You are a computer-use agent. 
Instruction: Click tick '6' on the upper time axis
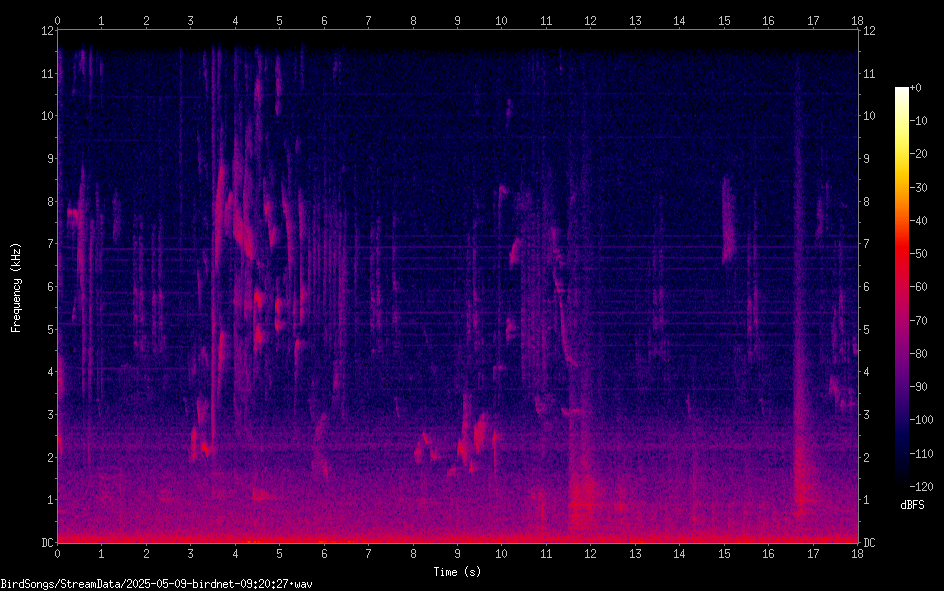(x=324, y=21)
